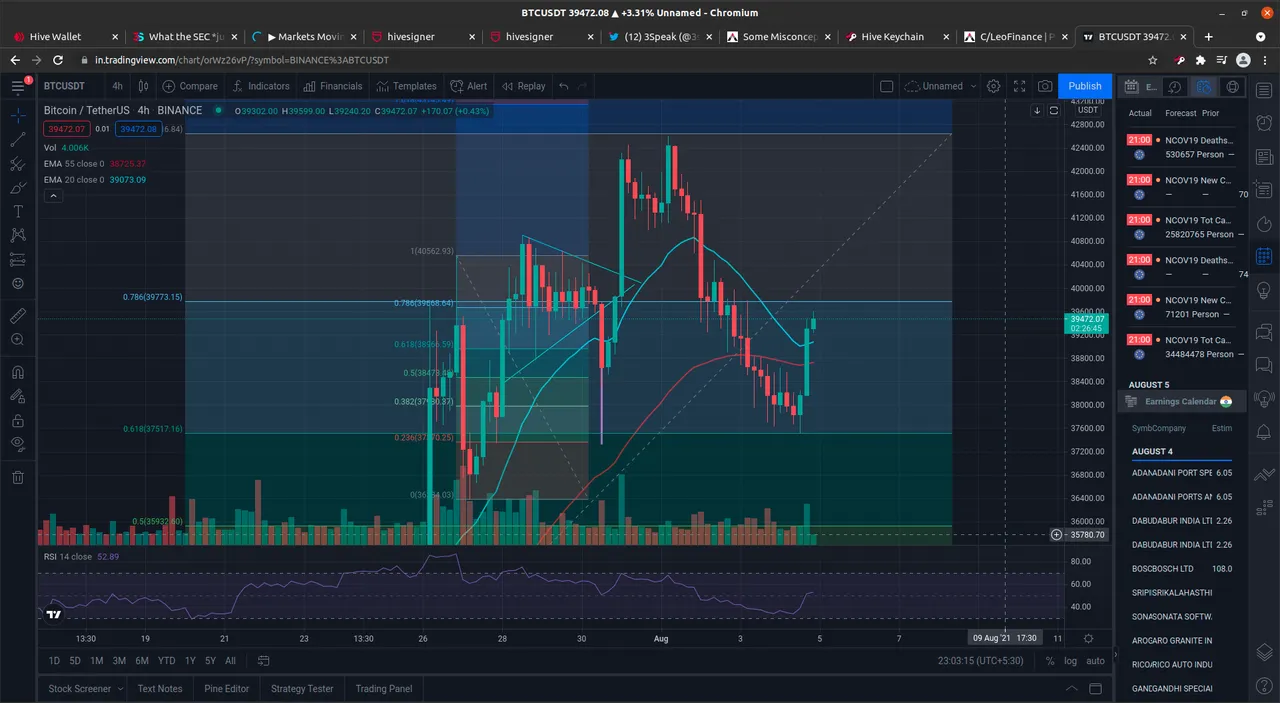The image size is (1280, 703).
Task: Select the 1D date range
Action: 54,660
